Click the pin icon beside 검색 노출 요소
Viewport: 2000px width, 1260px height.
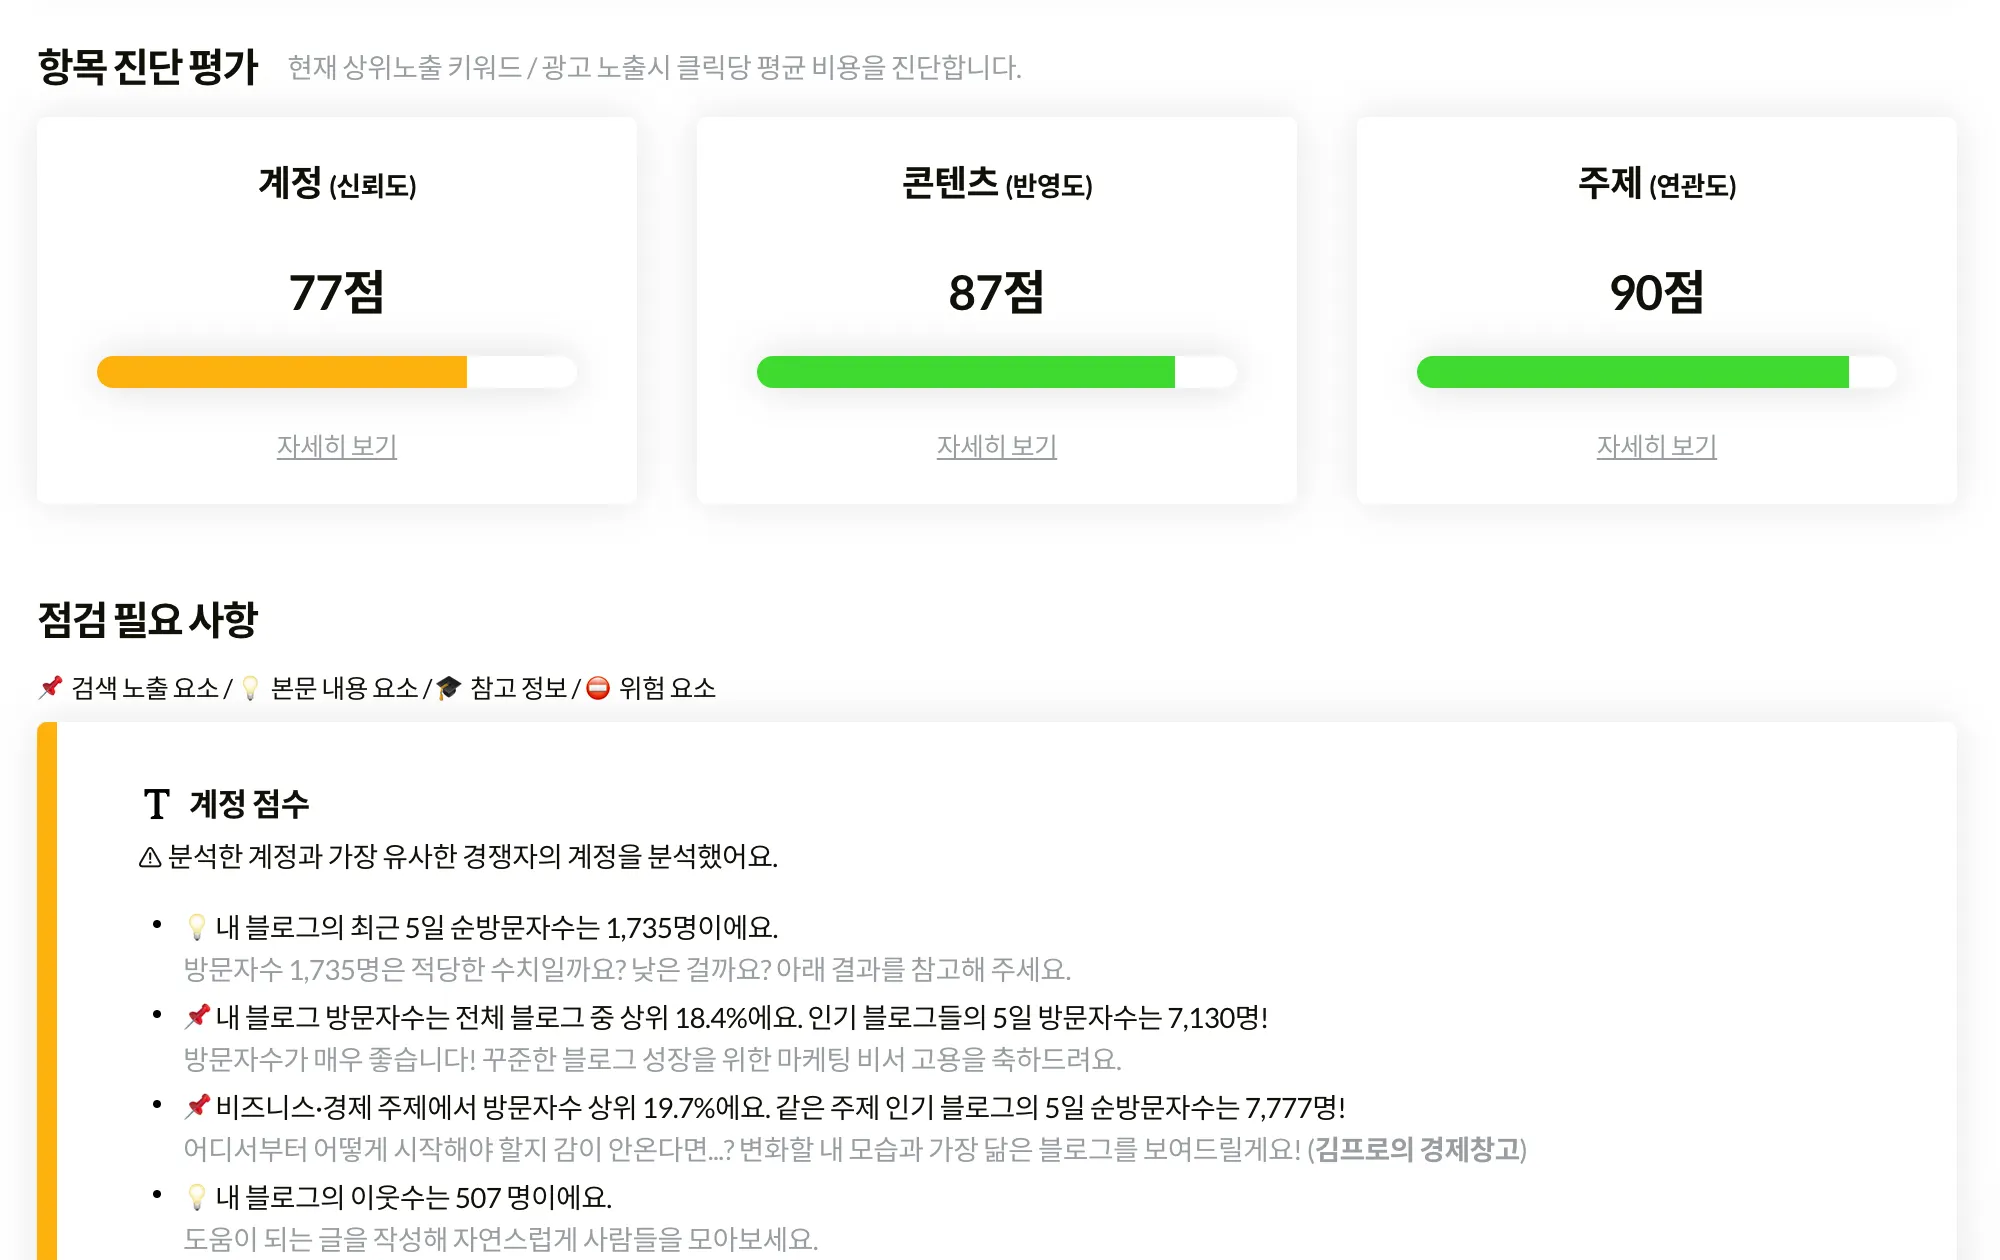(51, 688)
